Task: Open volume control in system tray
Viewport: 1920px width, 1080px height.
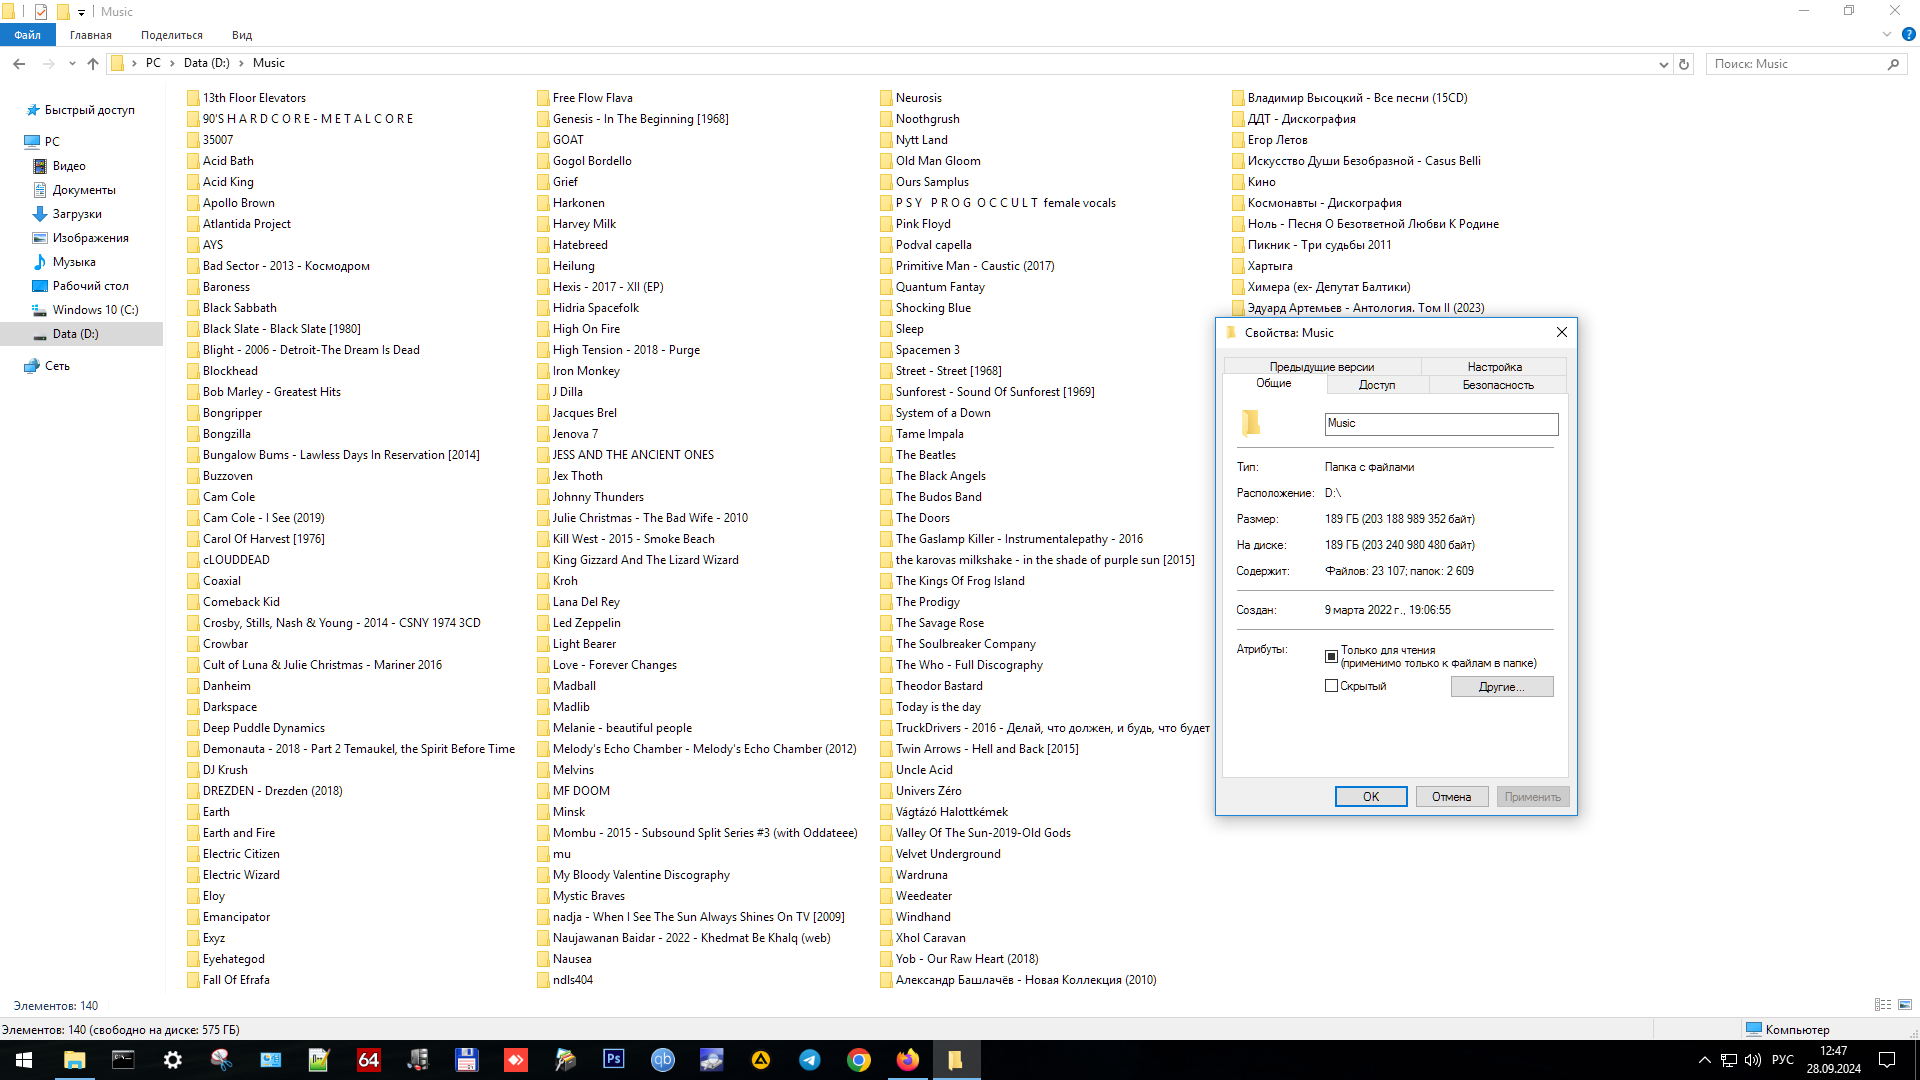Action: (1753, 1060)
